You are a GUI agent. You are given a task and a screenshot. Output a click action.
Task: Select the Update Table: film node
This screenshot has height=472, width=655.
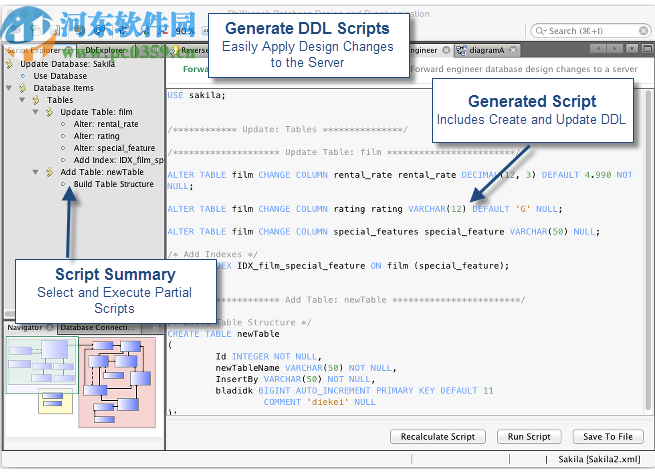(96, 112)
